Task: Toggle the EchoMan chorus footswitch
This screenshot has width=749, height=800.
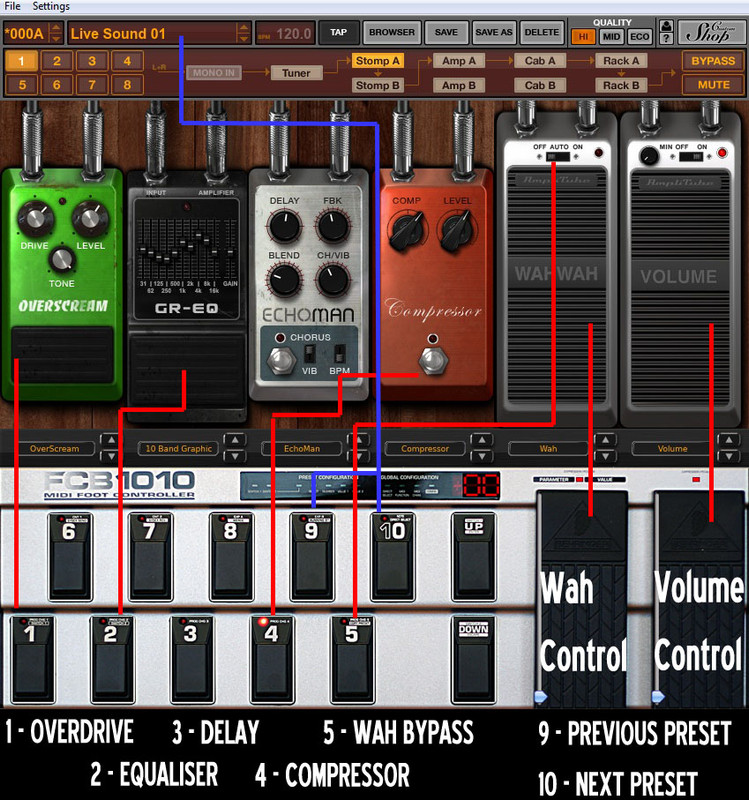Action: [x=281, y=360]
